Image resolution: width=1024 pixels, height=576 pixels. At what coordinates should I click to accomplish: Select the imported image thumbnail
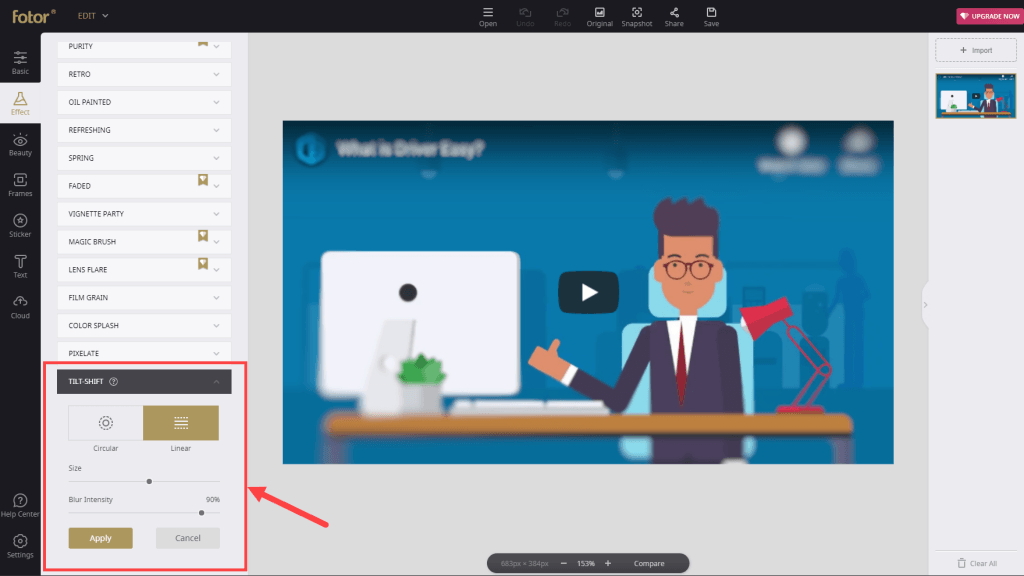pos(976,96)
